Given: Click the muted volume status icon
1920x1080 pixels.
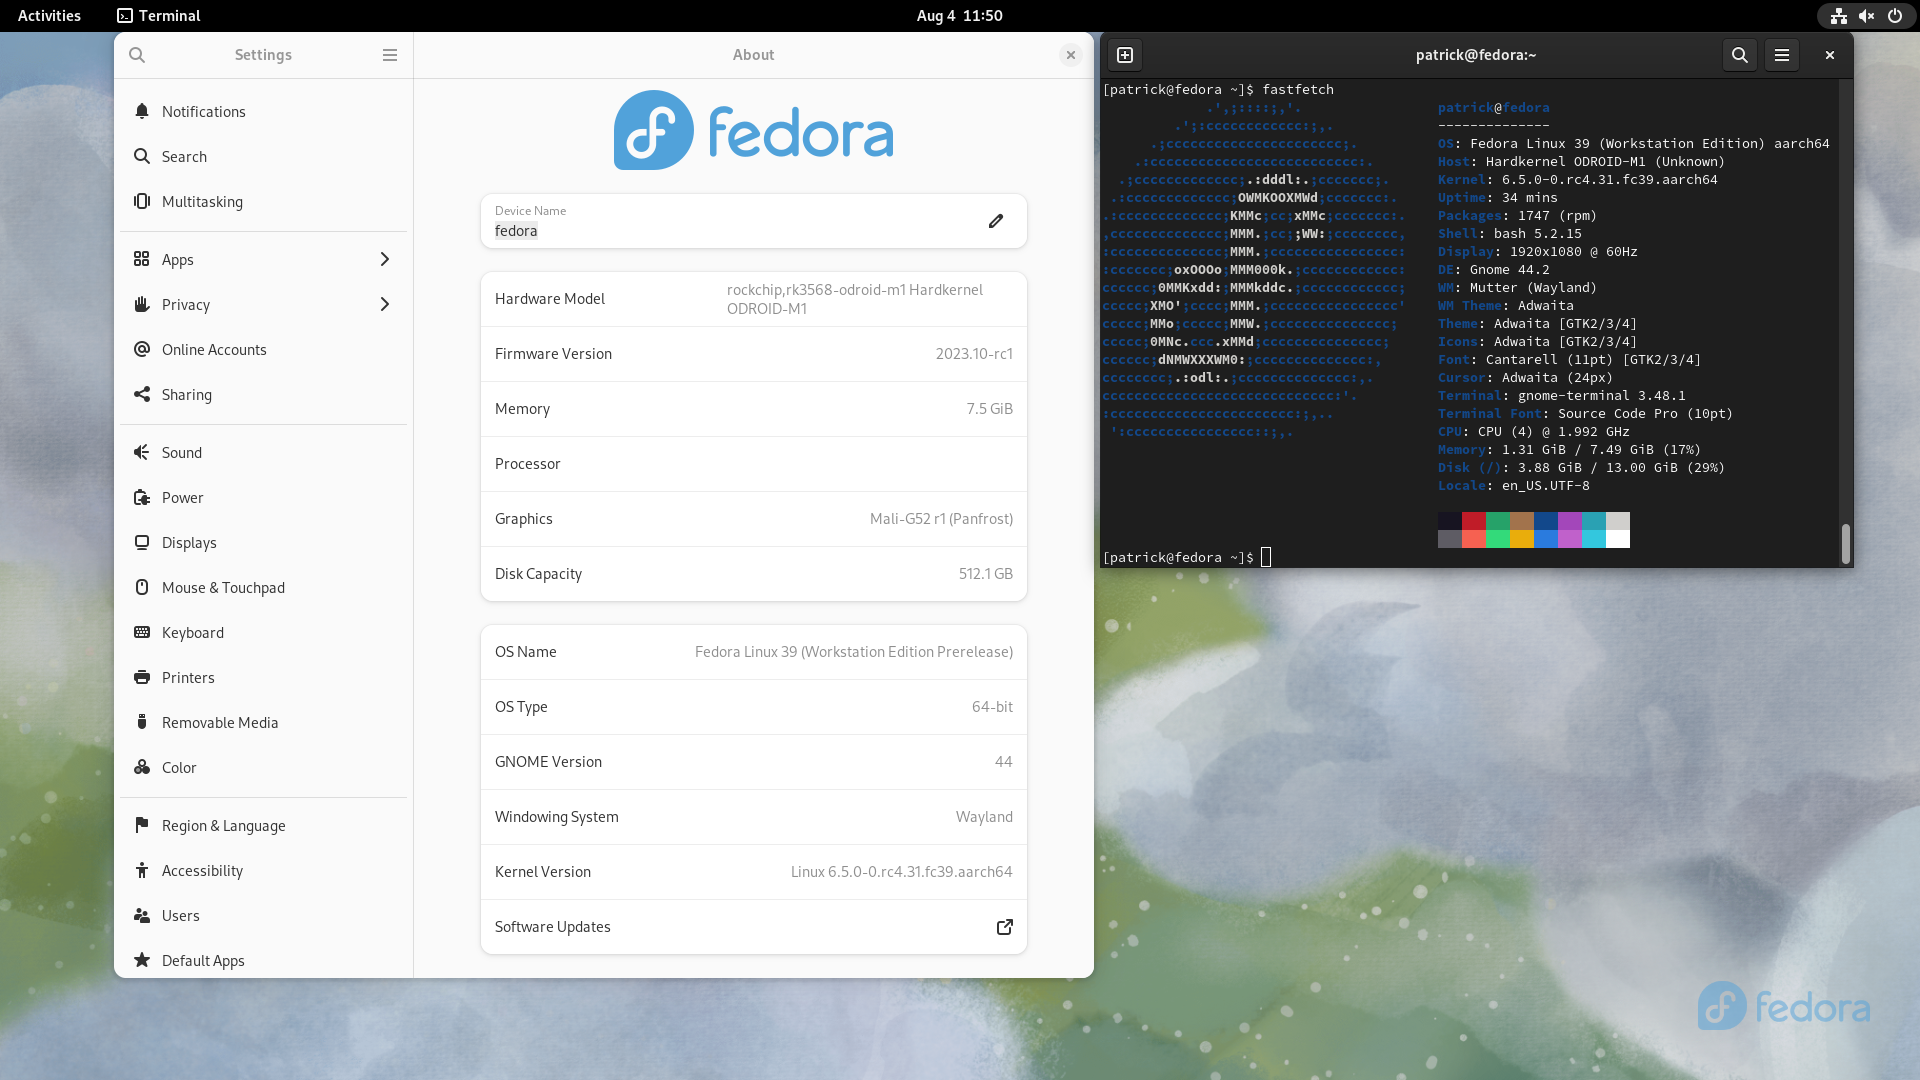Looking at the screenshot, I should pyautogui.click(x=1867, y=15).
